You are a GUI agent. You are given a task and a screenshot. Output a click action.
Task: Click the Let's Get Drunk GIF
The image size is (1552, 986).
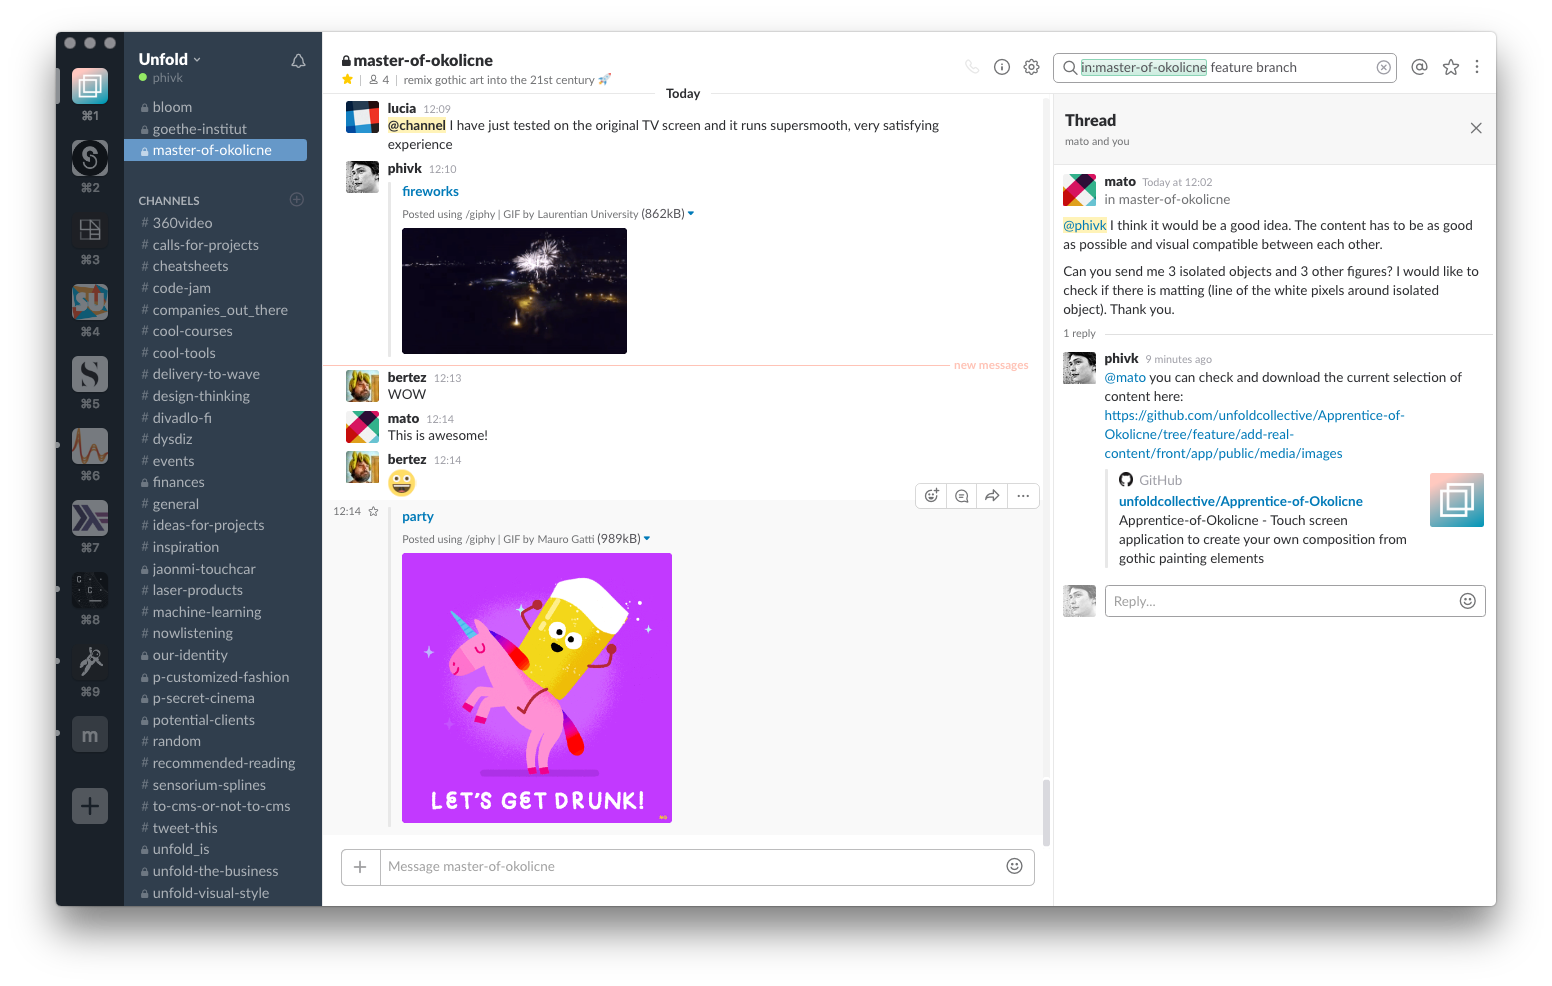[537, 688]
